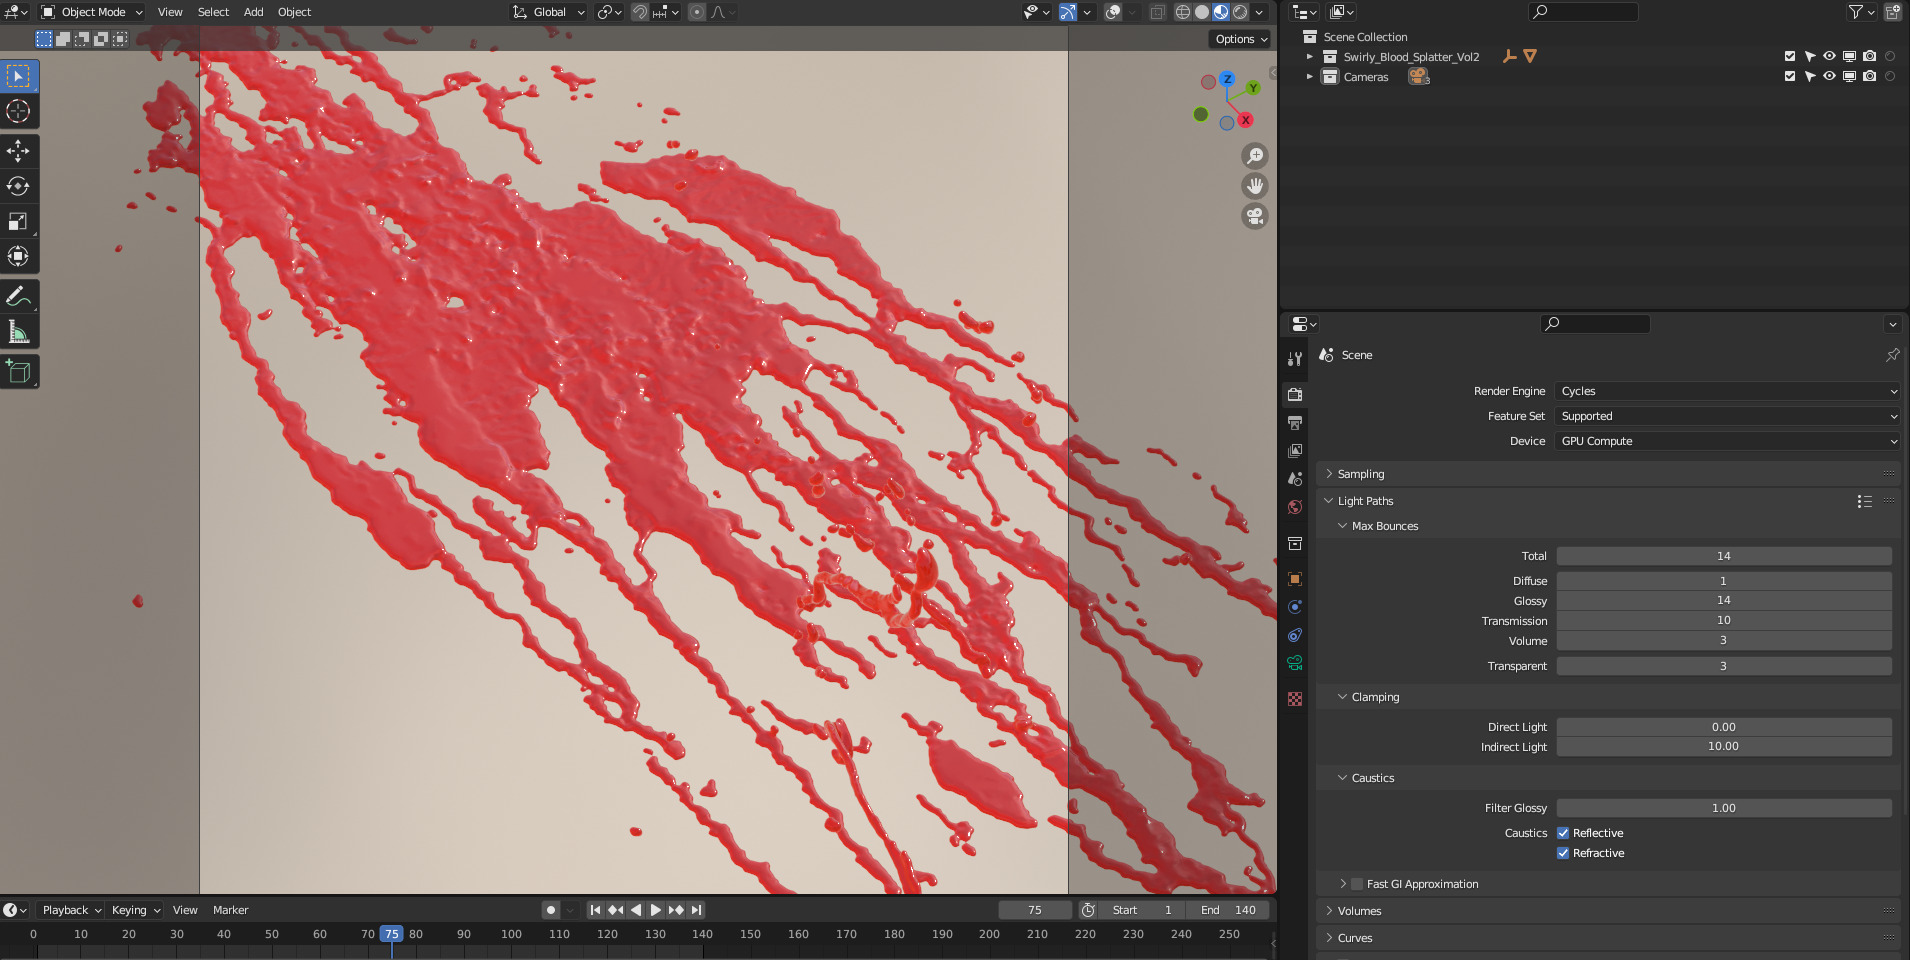1910x960 pixels.
Task: Open the Keying menu
Action: [x=135, y=910]
